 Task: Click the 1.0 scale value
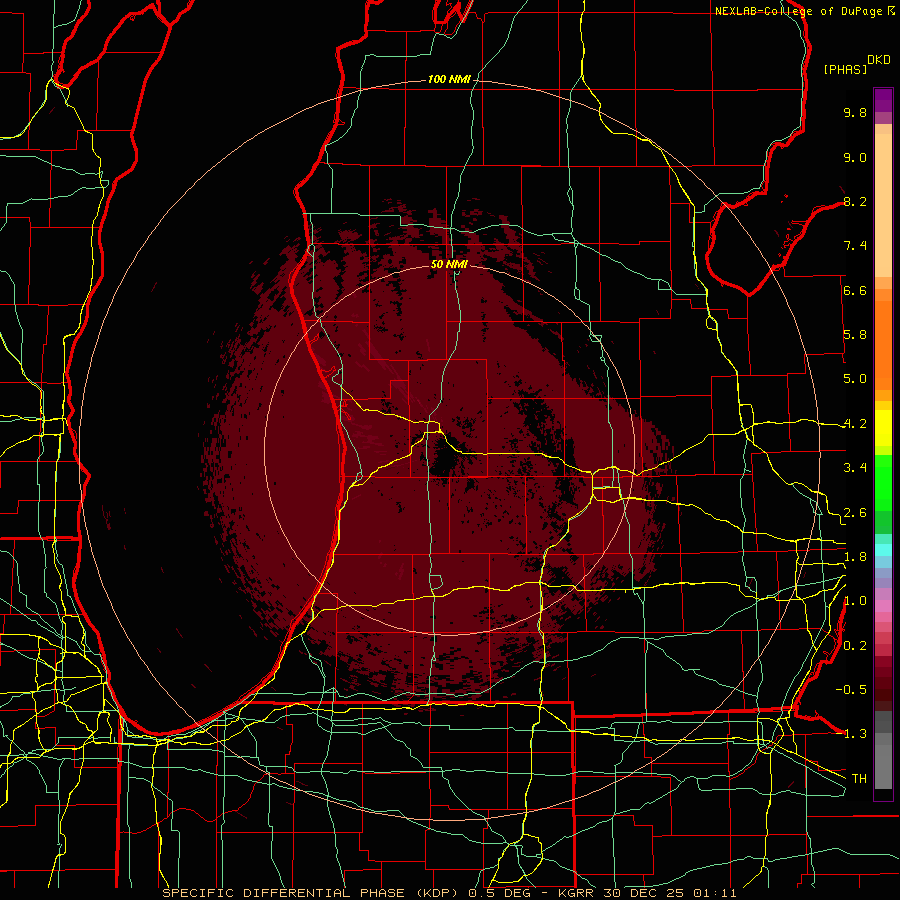[x=855, y=601]
